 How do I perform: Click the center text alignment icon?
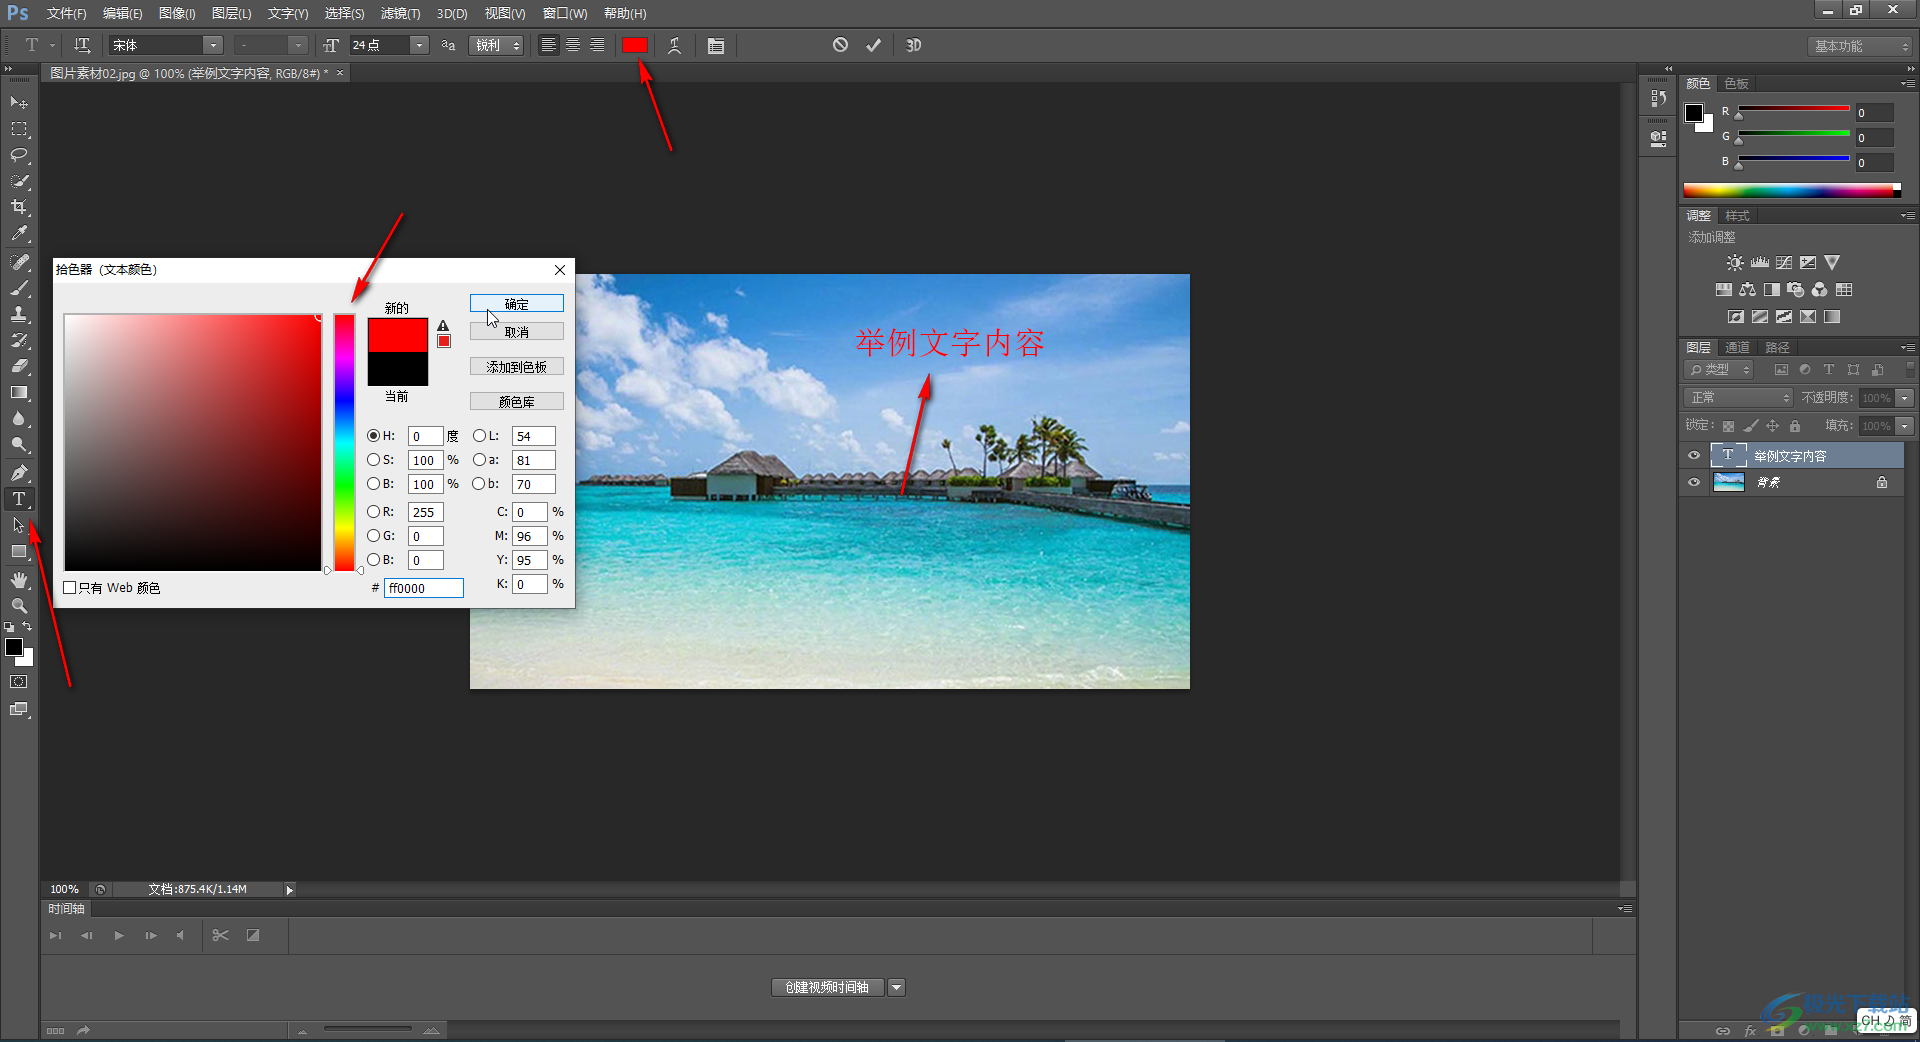(x=573, y=45)
